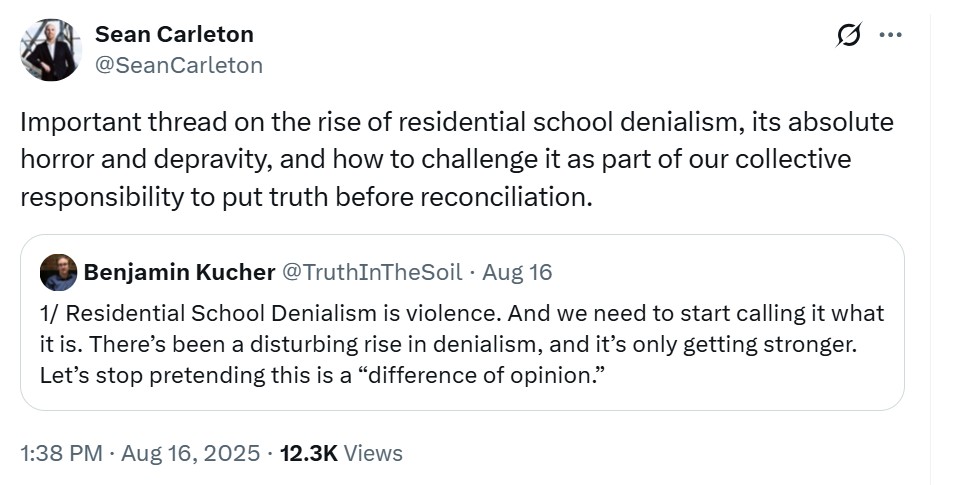Screen dimensions: 956x485
Task: Open the 1:38 PM post timestamp
Action: [x=62, y=453]
